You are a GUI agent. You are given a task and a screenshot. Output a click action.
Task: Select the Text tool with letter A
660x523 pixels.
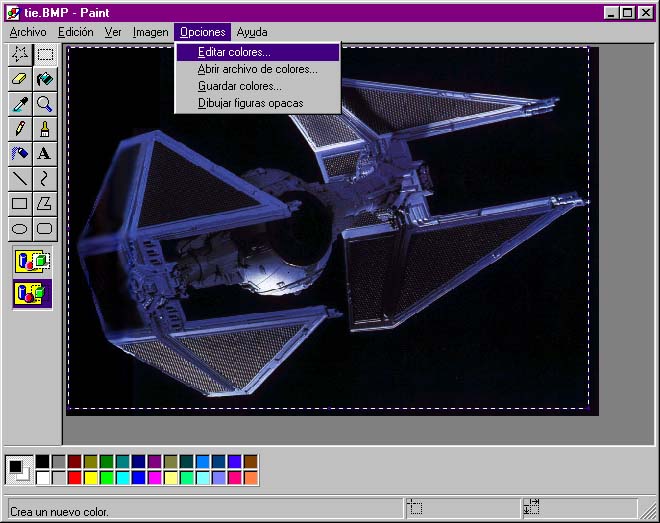coord(45,154)
